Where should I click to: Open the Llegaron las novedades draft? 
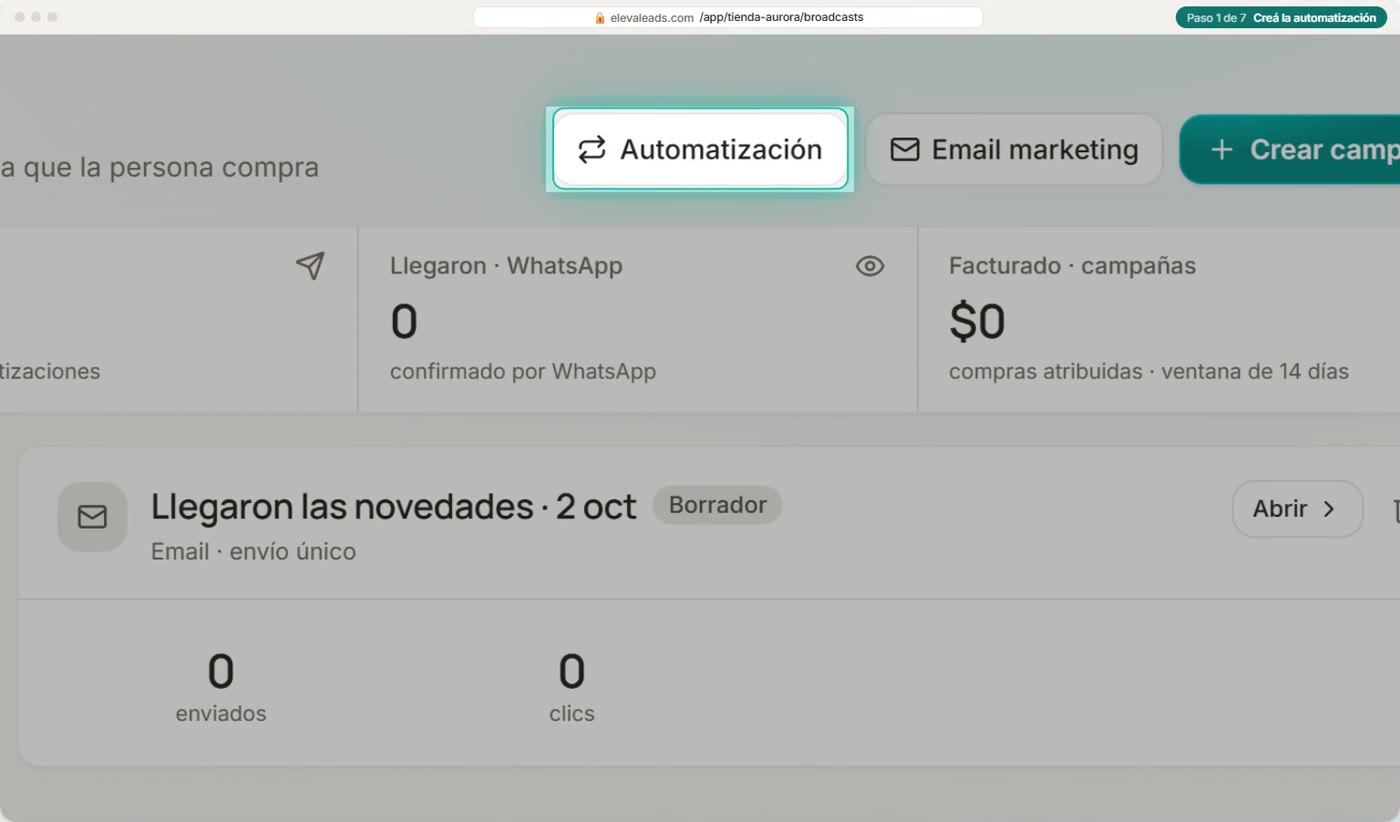pyautogui.click(x=1297, y=509)
